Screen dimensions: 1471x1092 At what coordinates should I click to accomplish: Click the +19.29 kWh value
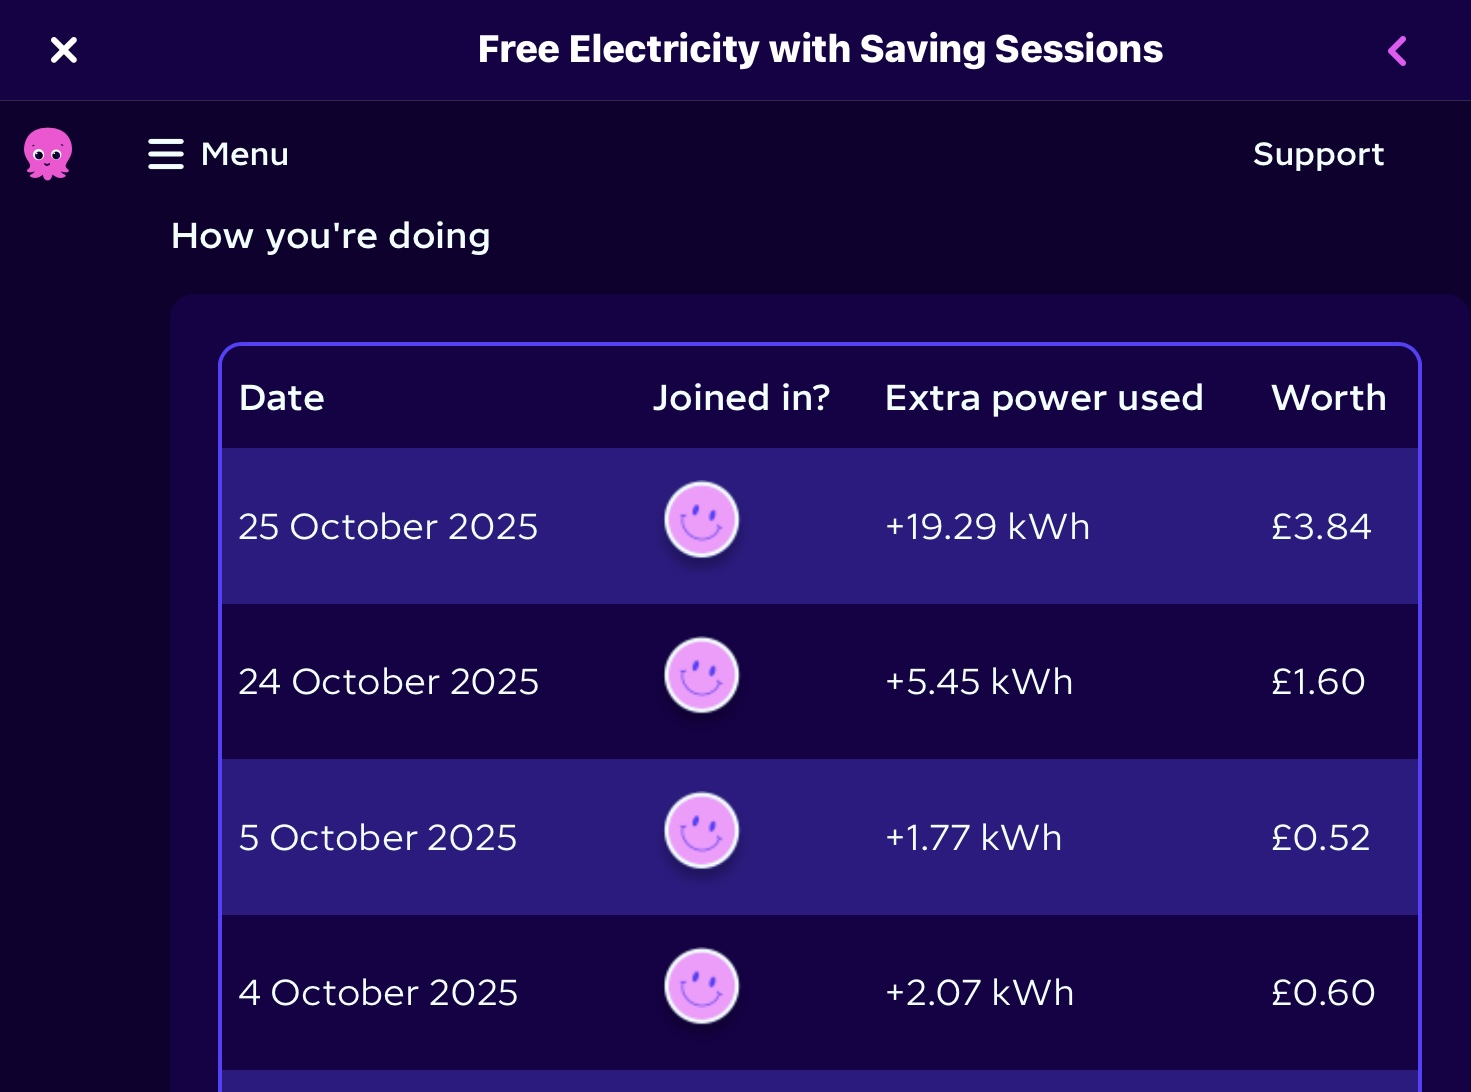(x=987, y=527)
